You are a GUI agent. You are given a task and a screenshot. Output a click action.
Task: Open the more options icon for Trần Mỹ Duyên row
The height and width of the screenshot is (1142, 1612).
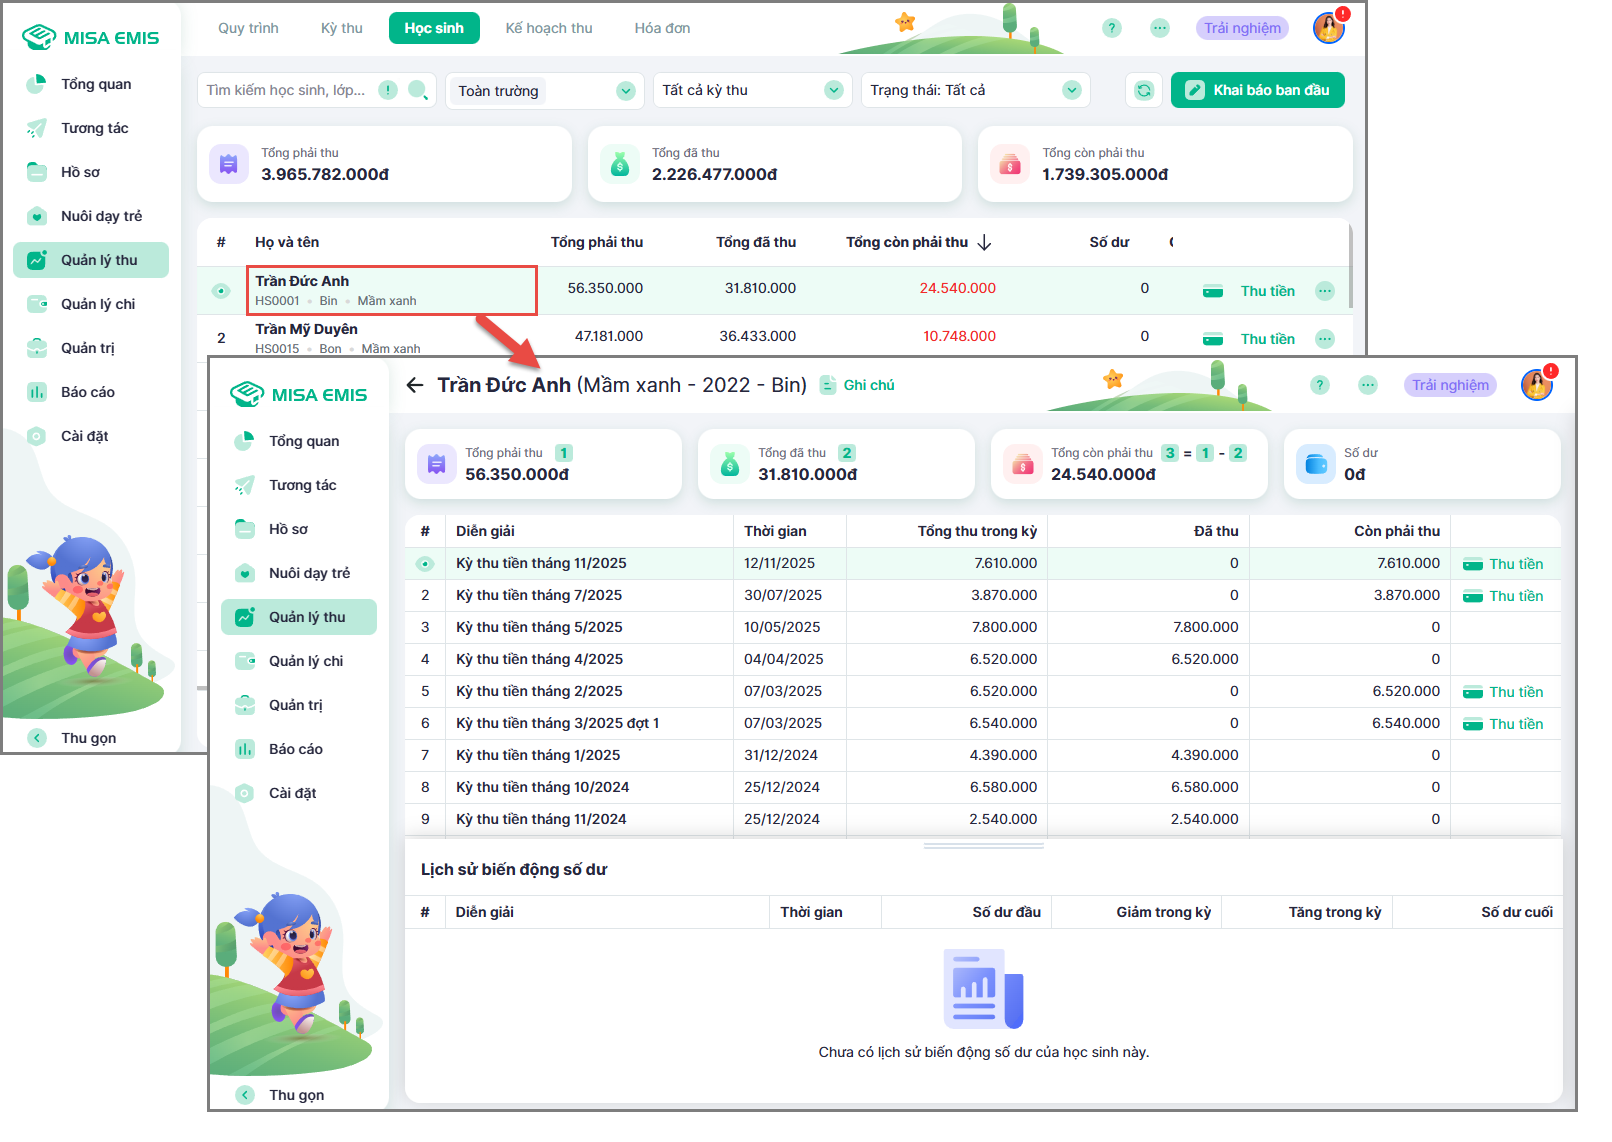point(1325,339)
